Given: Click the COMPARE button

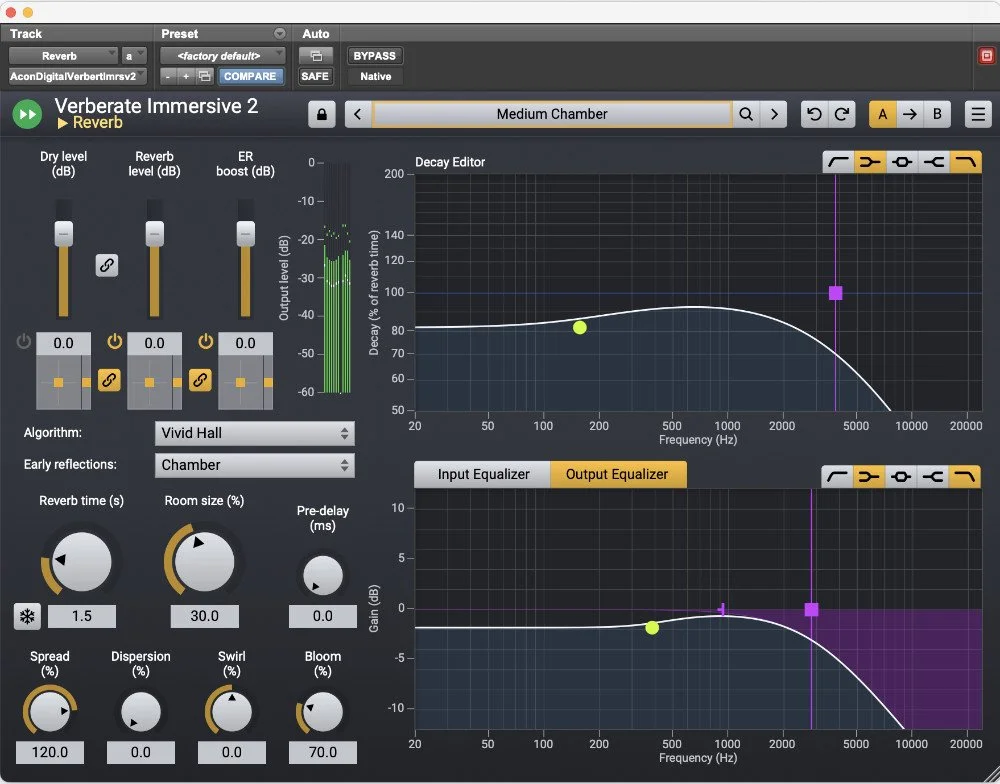Looking at the screenshot, I should [250, 76].
